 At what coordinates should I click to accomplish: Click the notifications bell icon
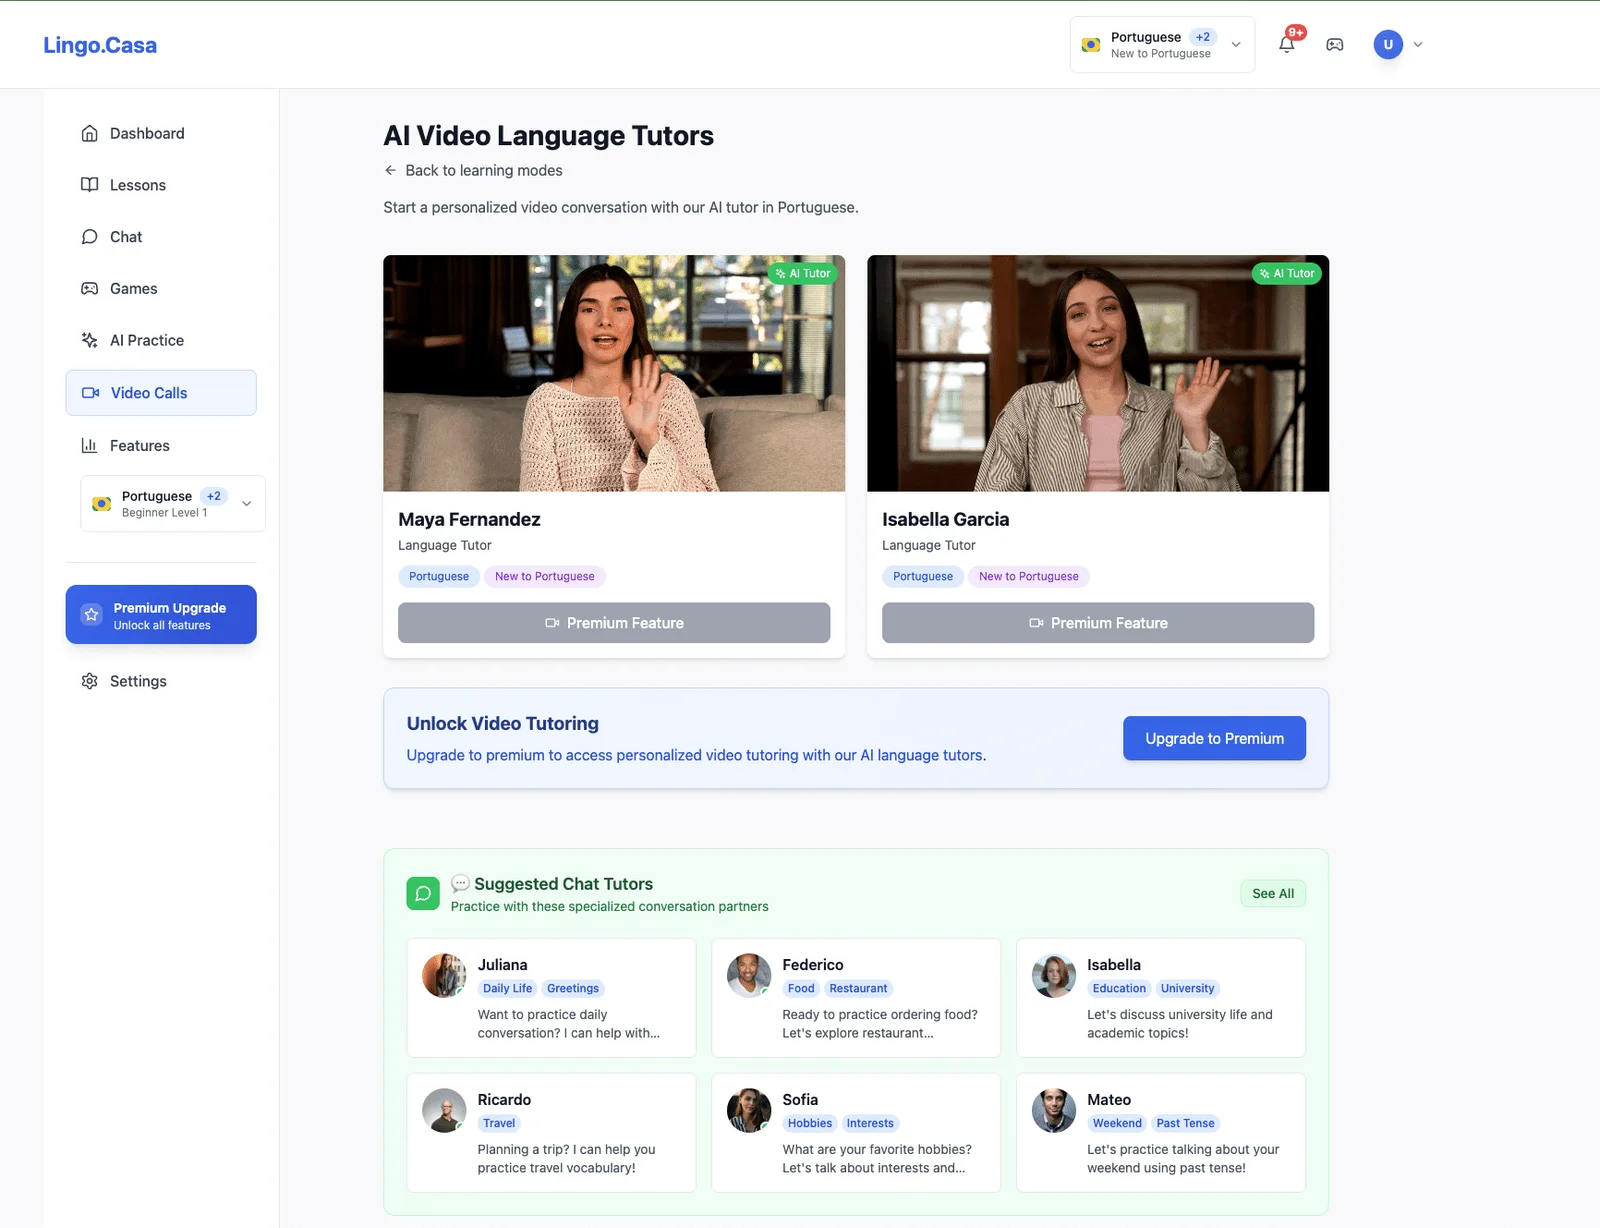[1286, 44]
